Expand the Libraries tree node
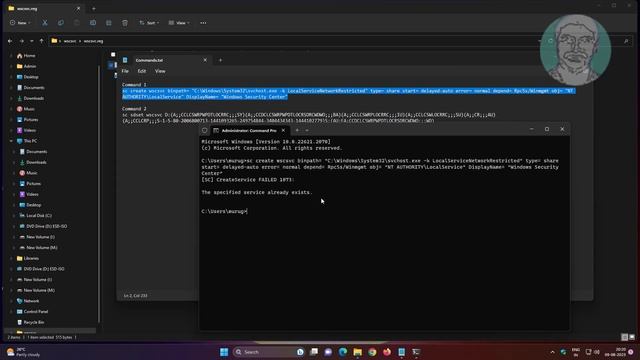This screenshot has width=640, height=360. (x=11, y=258)
